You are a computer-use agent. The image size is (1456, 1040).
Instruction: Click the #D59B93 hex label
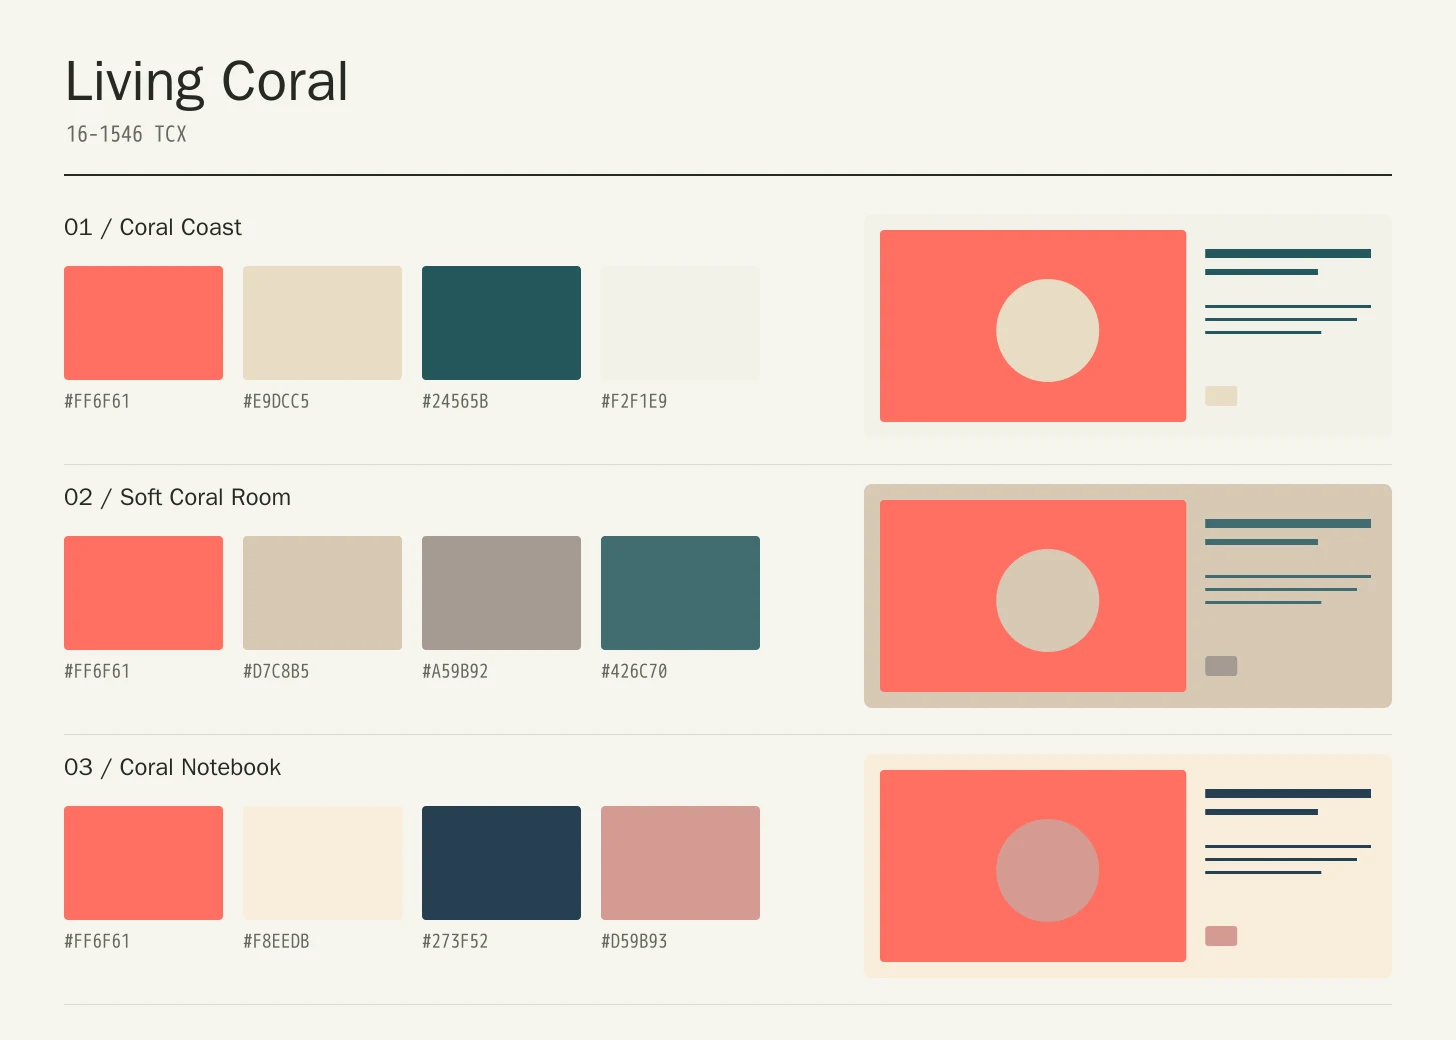coord(634,941)
